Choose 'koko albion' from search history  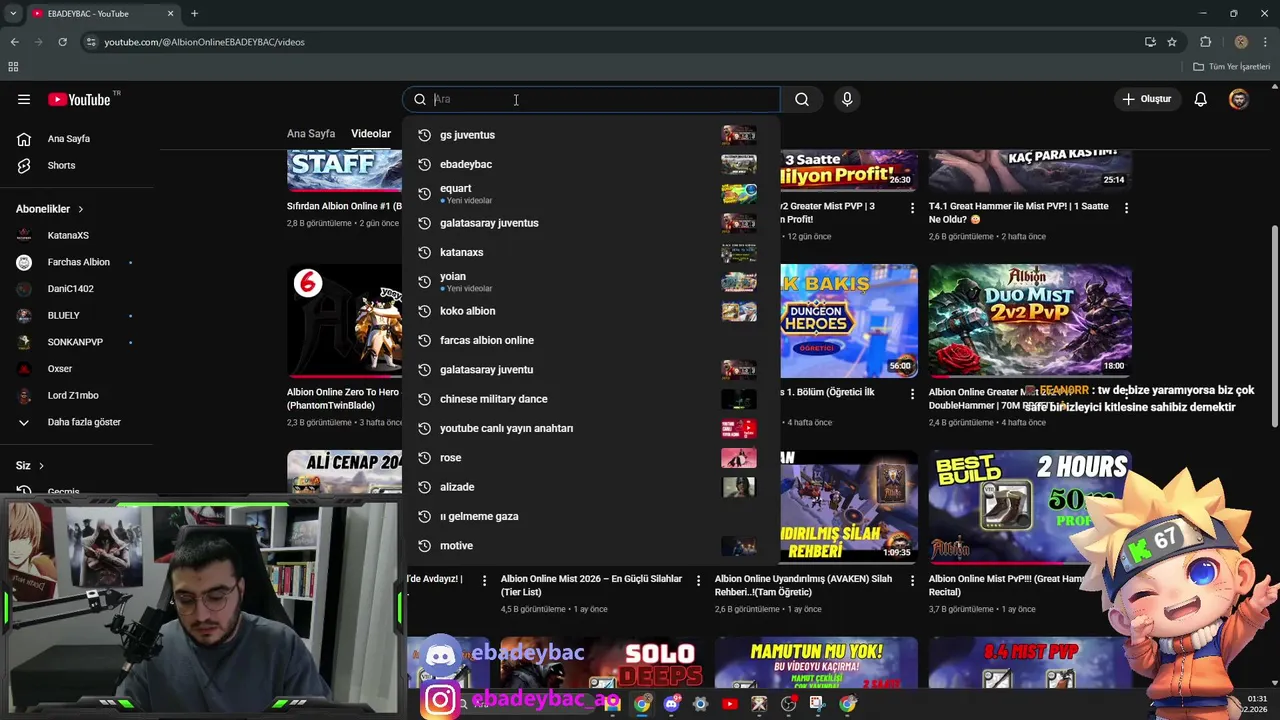tap(590, 311)
